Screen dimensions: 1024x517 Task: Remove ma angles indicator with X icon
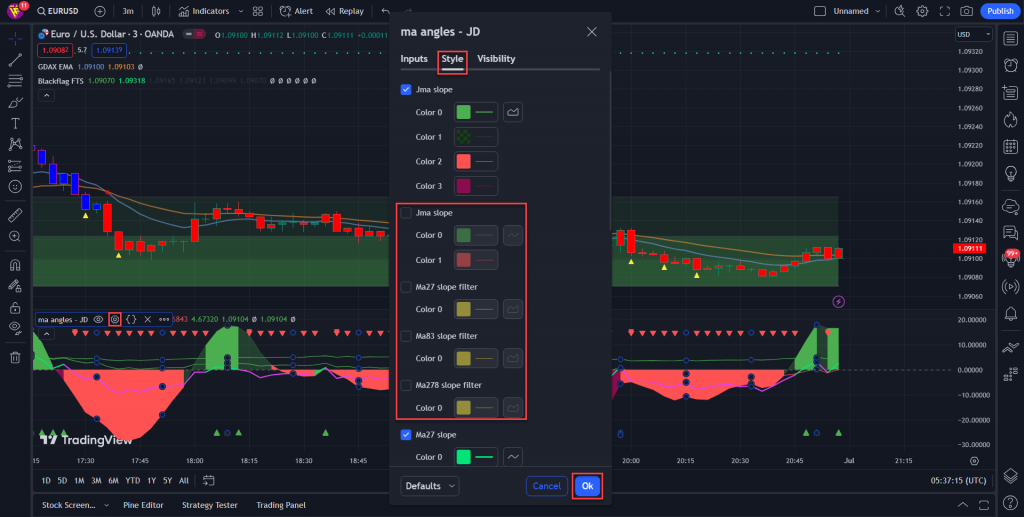(148, 319)
